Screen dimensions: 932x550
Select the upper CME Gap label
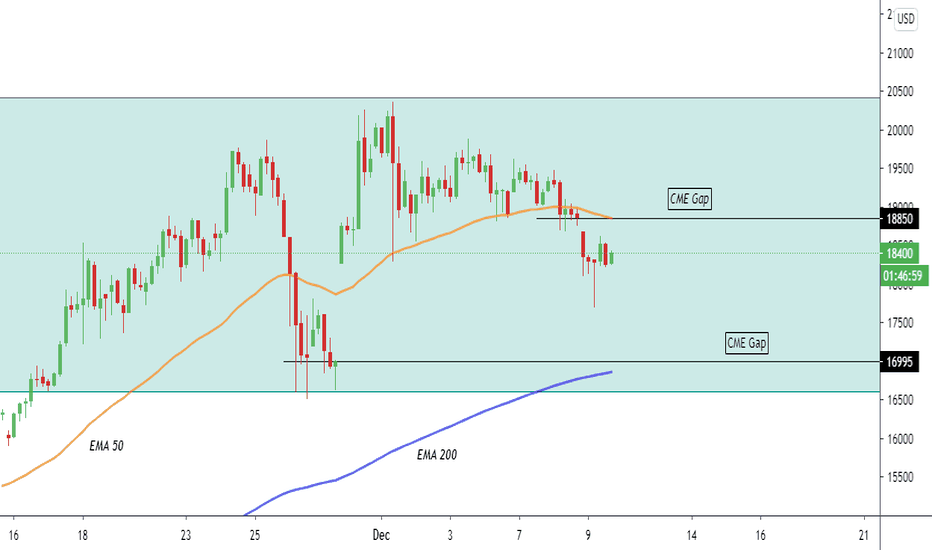(689, 199)
